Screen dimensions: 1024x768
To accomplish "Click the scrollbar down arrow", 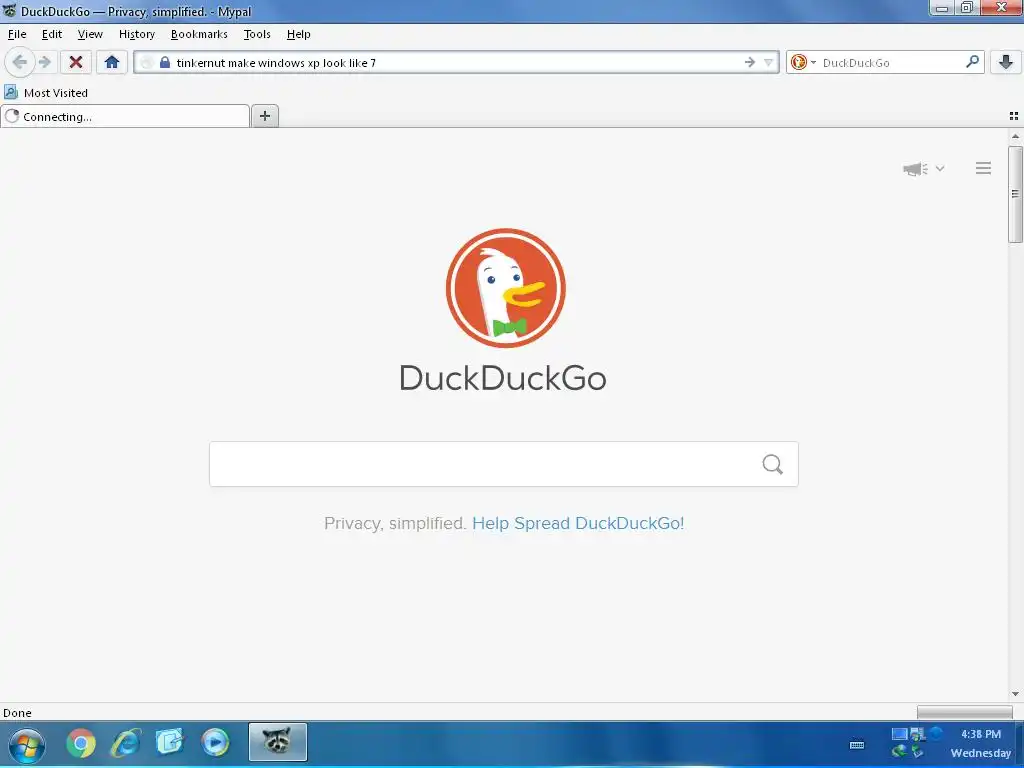I will 1015,694.
